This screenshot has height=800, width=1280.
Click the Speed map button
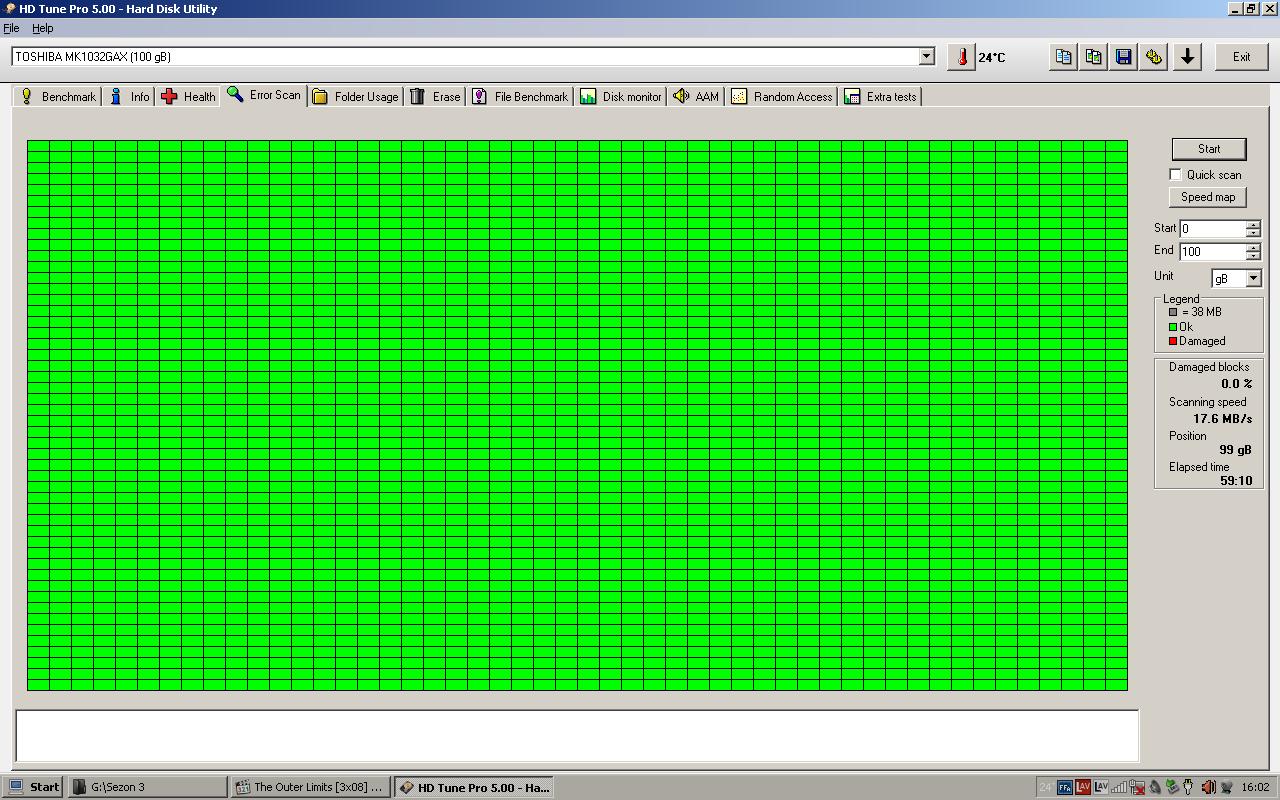tap(1207, 197)
